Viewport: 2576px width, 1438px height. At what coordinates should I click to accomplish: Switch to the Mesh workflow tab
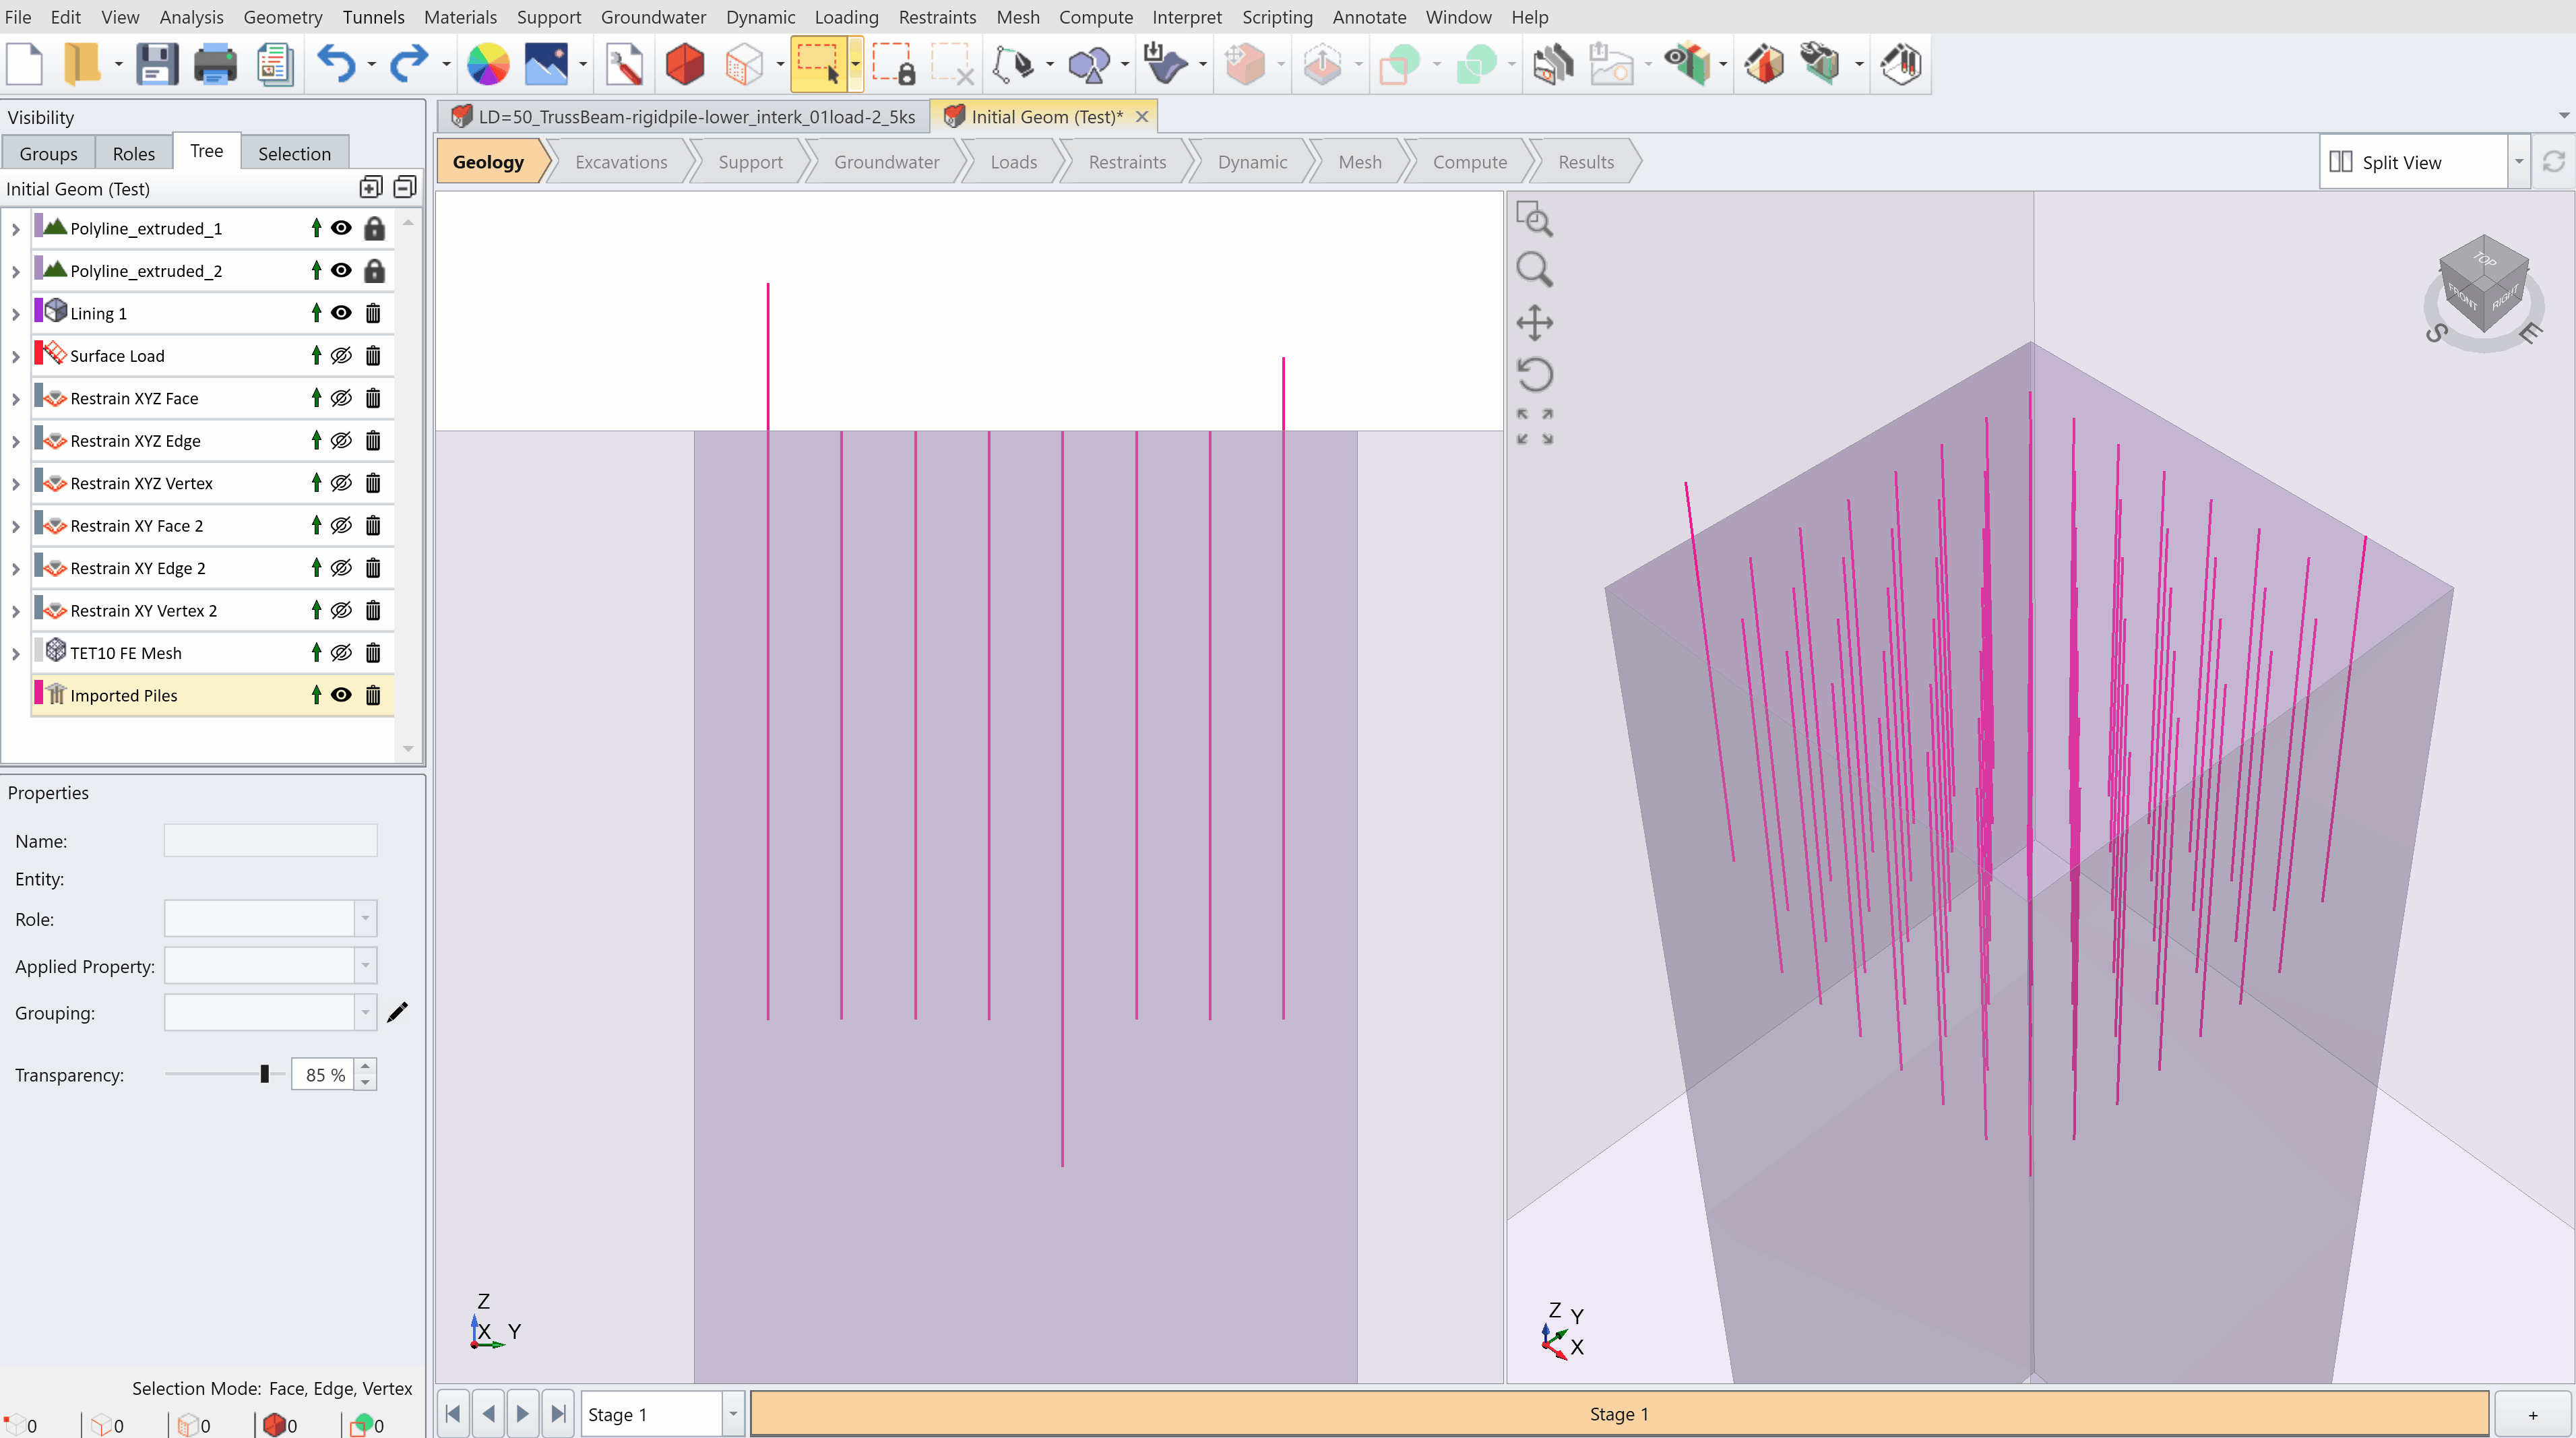[1360, 162]
